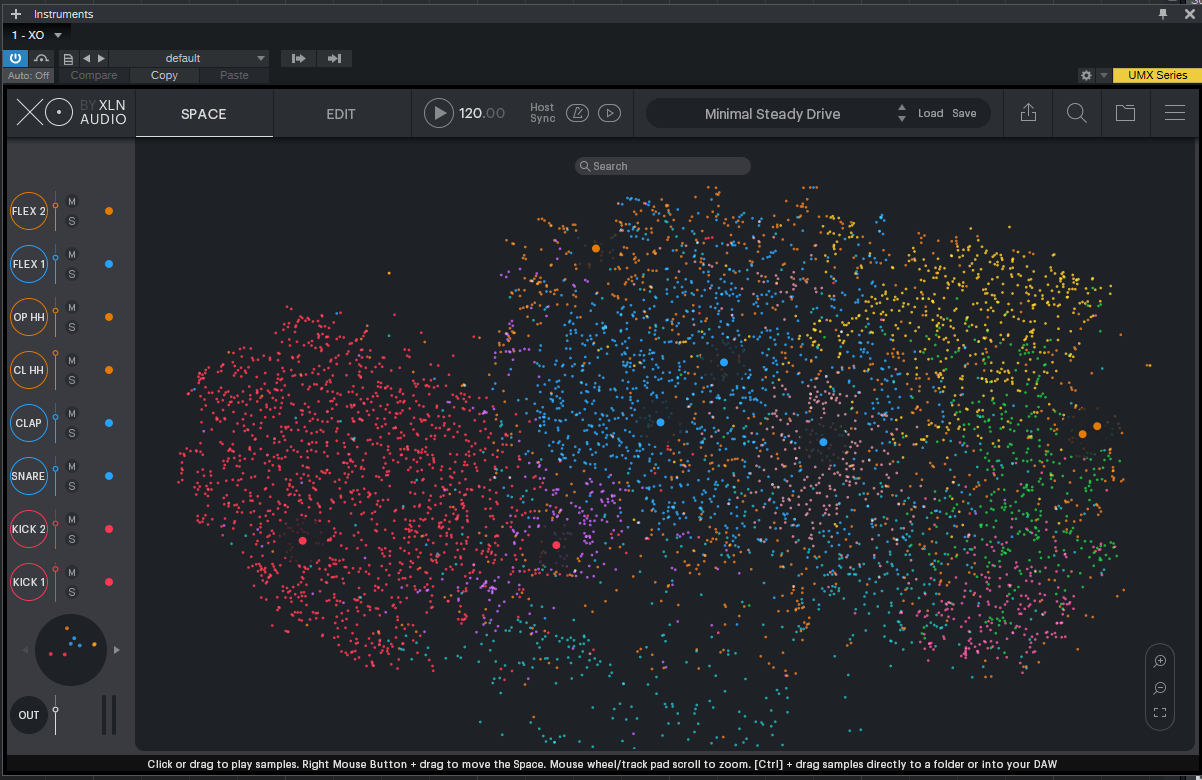Click the Paste button
1202x780 pixels.
(x=234, y=75)
